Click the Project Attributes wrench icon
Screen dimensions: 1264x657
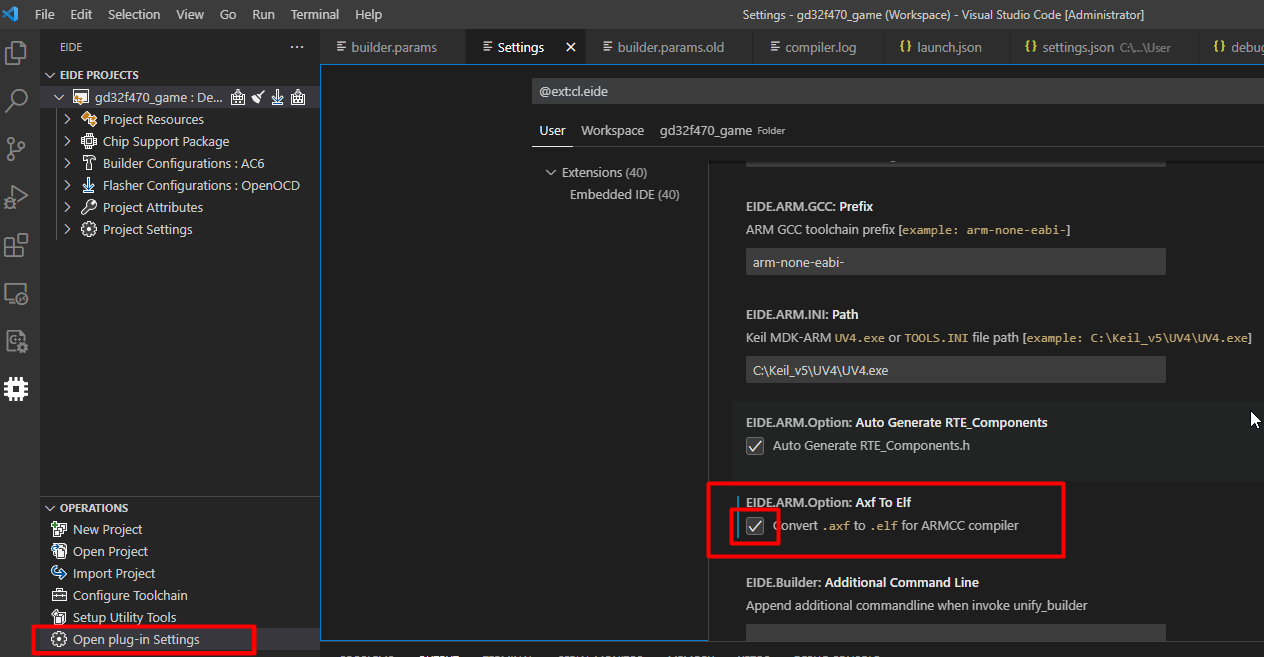pos(89,207)
